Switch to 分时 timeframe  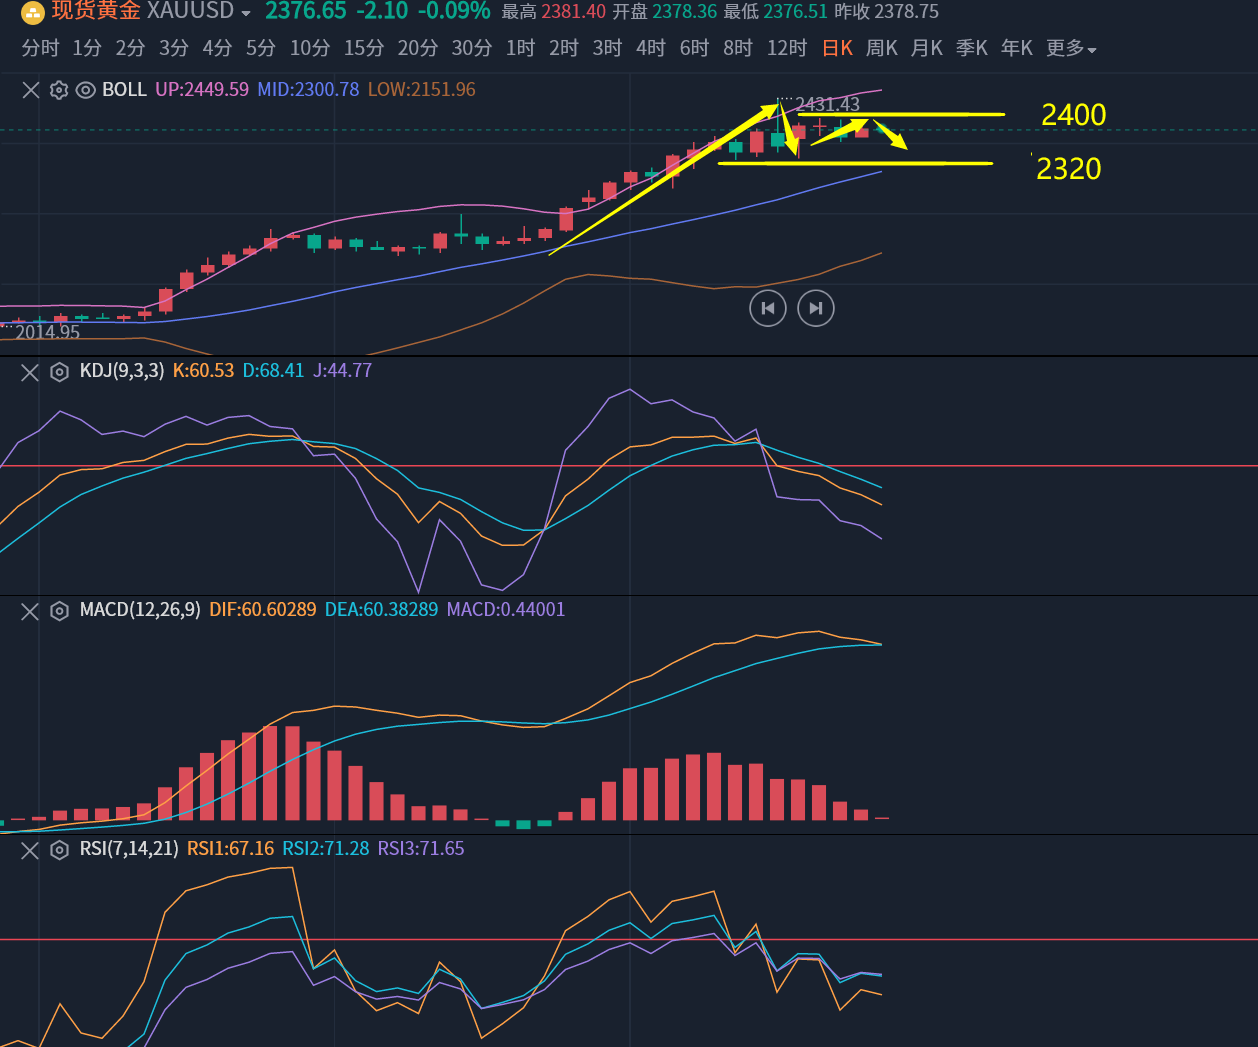coord(41,48)
